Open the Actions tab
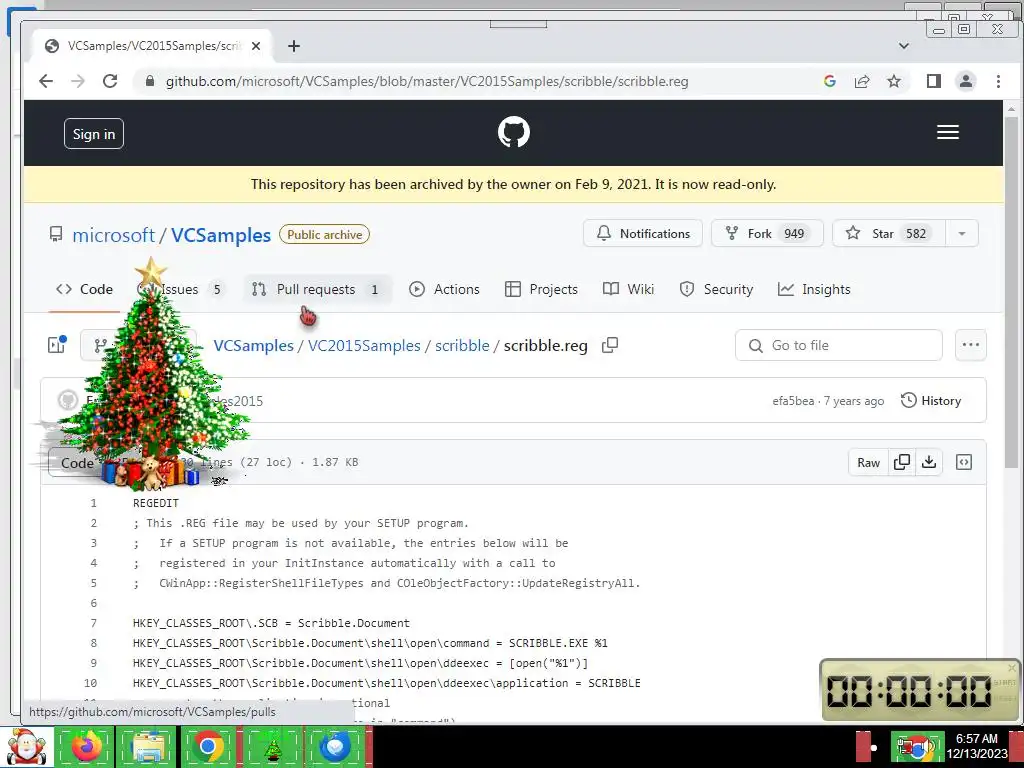Image resolution: width=1024 pixels, height=768 pixels. pos(444,289)
